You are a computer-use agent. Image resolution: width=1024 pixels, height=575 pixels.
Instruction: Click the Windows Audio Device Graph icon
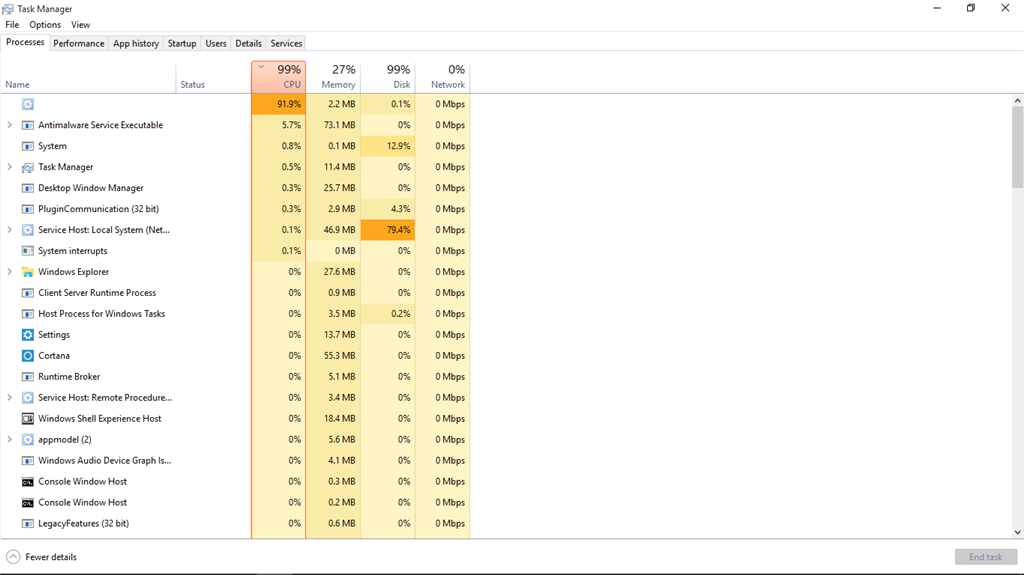coord(27,461)
